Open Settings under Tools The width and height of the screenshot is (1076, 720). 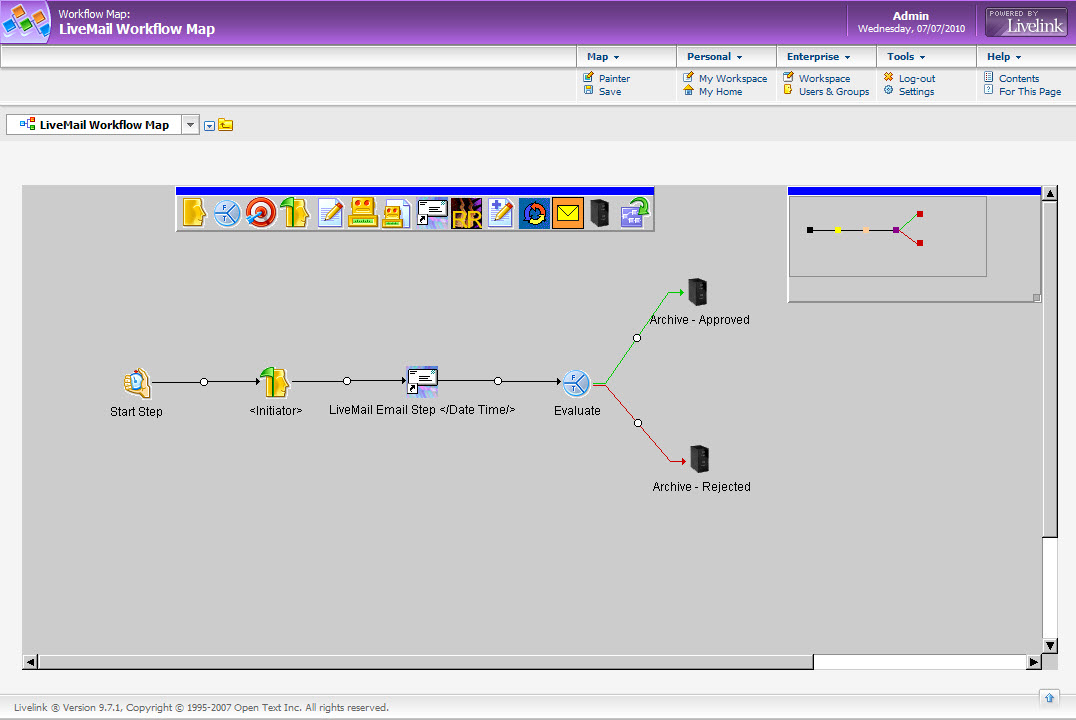(916, 92)
